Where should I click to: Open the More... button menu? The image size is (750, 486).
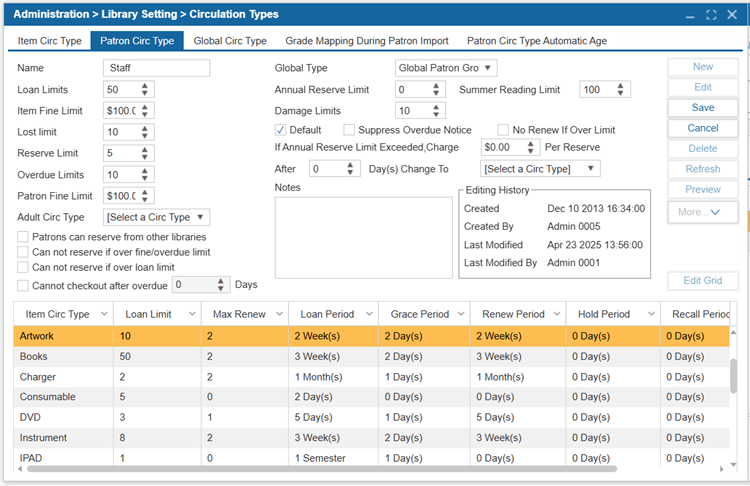click(x=703, y=212)
